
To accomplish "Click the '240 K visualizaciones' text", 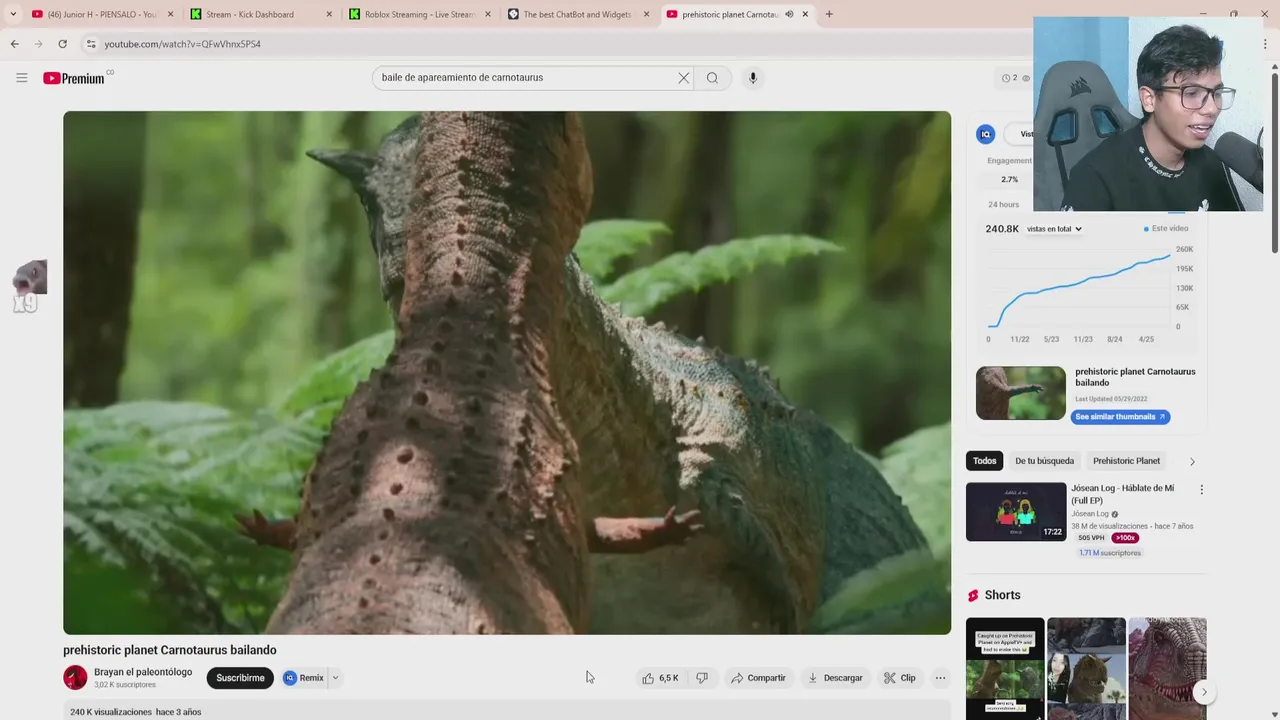I will [x=111, y=712].
